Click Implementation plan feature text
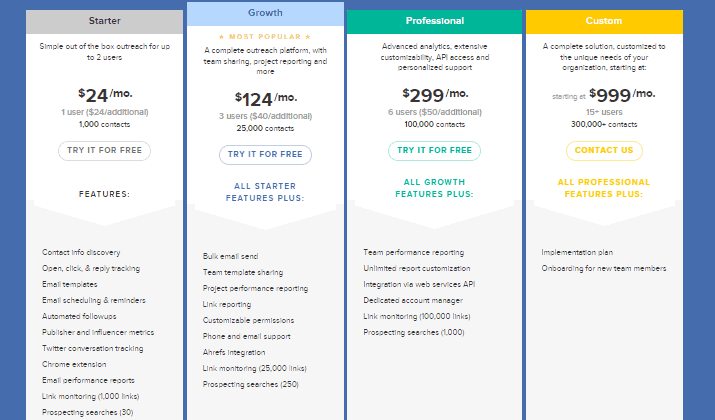This screenshot has height=420, width=715. pos(577,252)
